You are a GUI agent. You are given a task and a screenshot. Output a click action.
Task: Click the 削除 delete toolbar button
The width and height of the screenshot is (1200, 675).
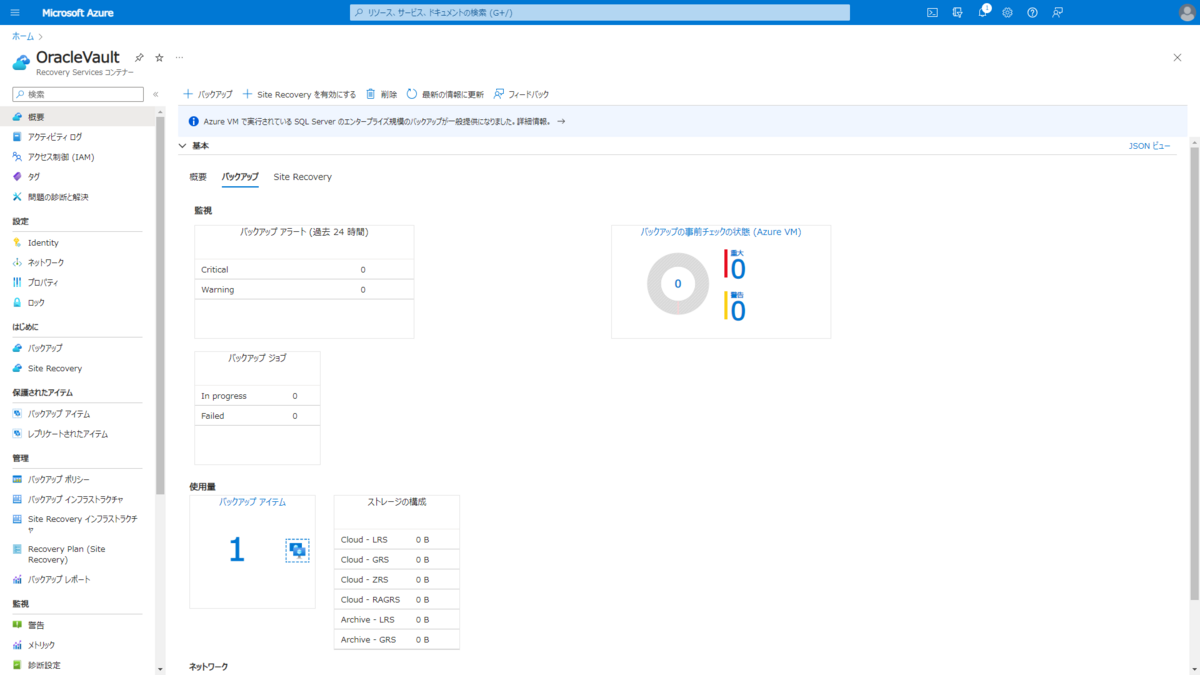pos(381,94)
